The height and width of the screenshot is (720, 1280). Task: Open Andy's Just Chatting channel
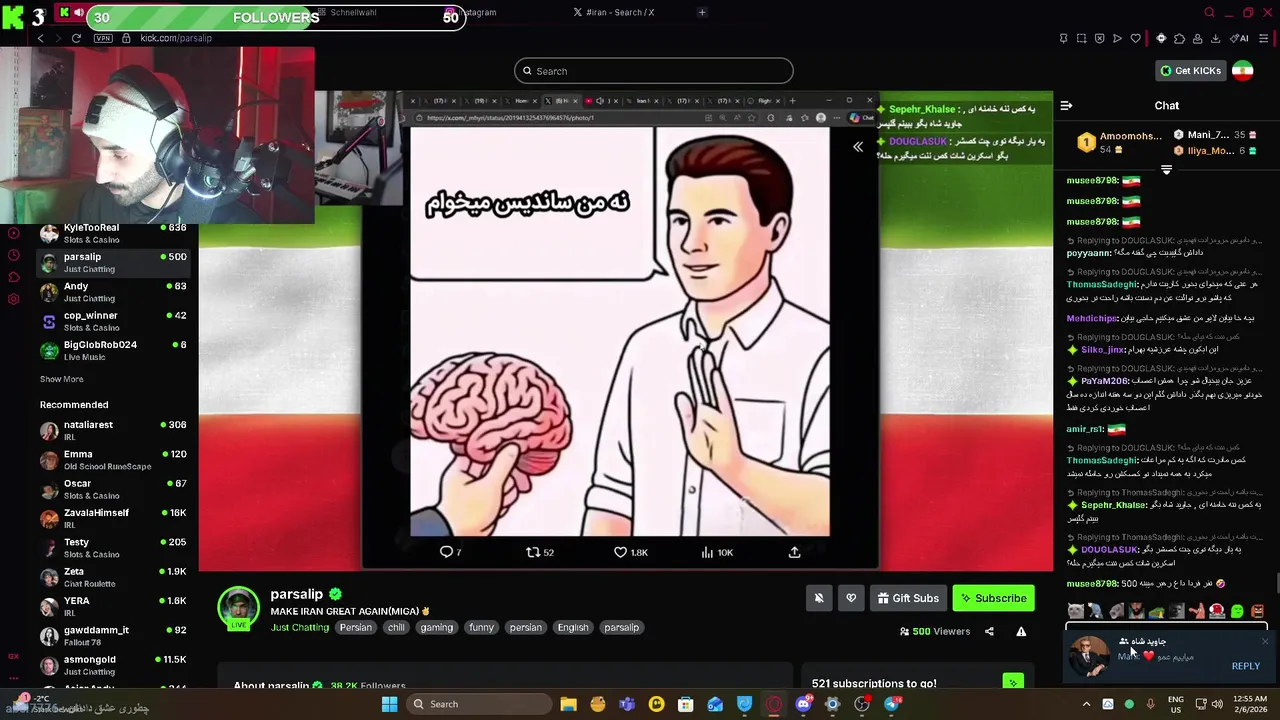(113, 292)
